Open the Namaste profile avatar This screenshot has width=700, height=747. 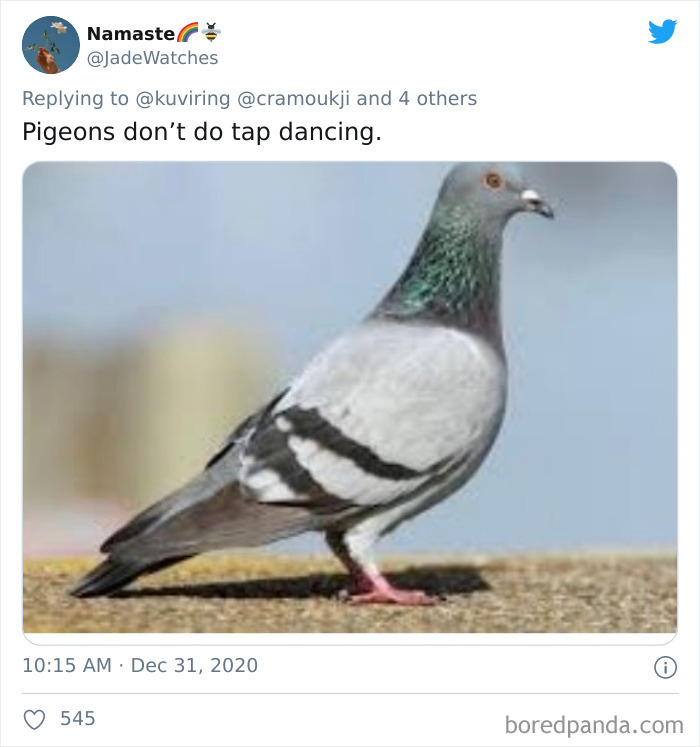tap(51, 45)
